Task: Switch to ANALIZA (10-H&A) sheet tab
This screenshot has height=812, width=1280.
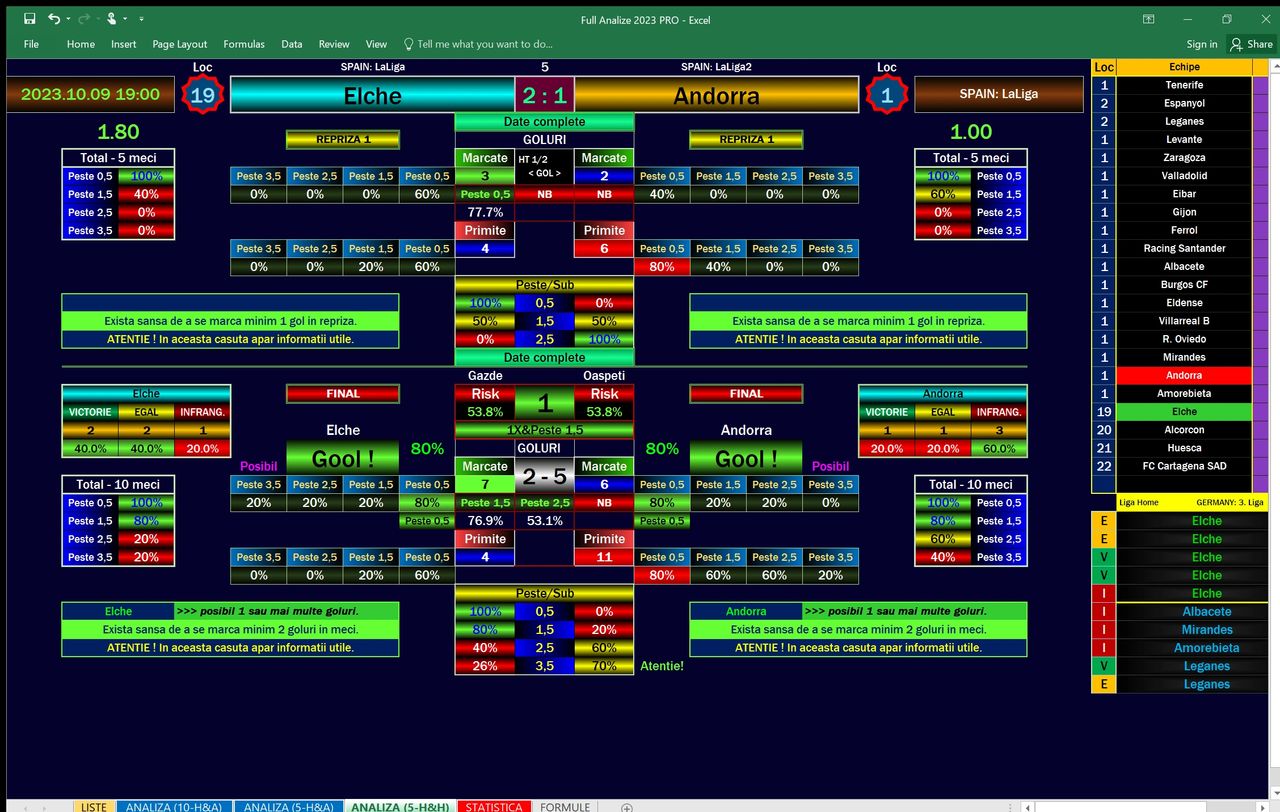Action: tap(175, 806)
